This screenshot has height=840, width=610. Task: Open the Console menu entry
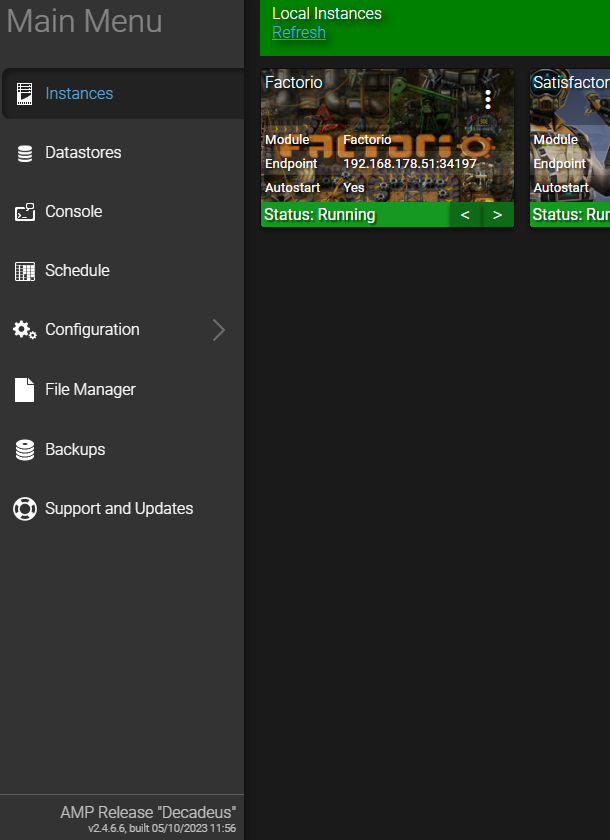click(123, 212)
